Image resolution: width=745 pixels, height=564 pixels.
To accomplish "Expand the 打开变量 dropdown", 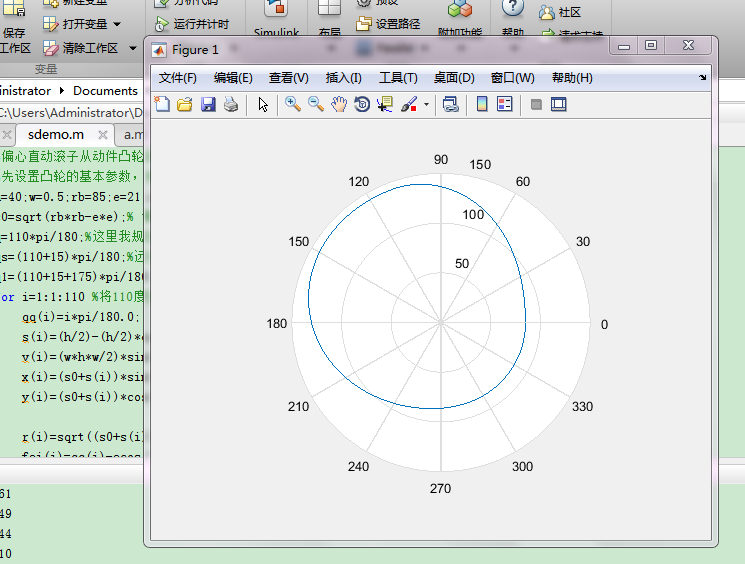I will pos(117,24).
